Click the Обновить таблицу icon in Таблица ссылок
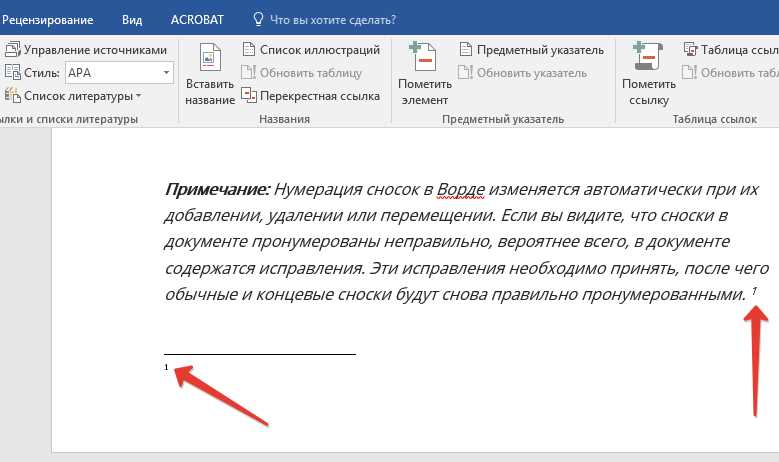Screen dimensions: 779x462 pyautogui.click(x=690, y=72)
